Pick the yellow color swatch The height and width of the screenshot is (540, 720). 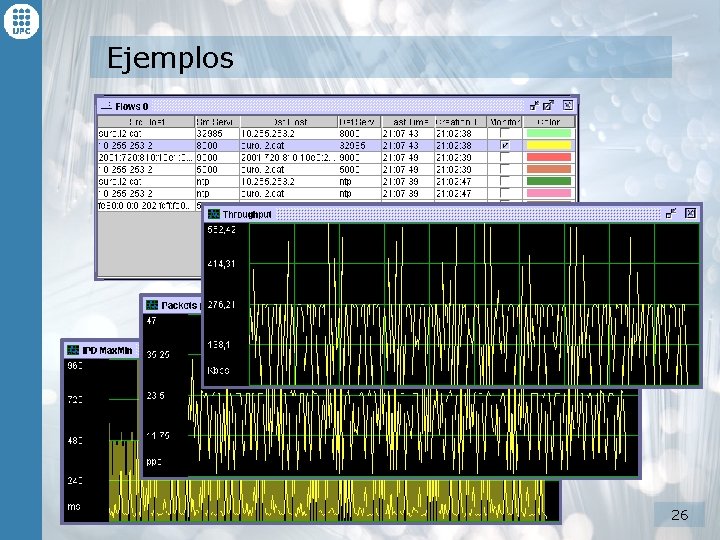[549, 146]
